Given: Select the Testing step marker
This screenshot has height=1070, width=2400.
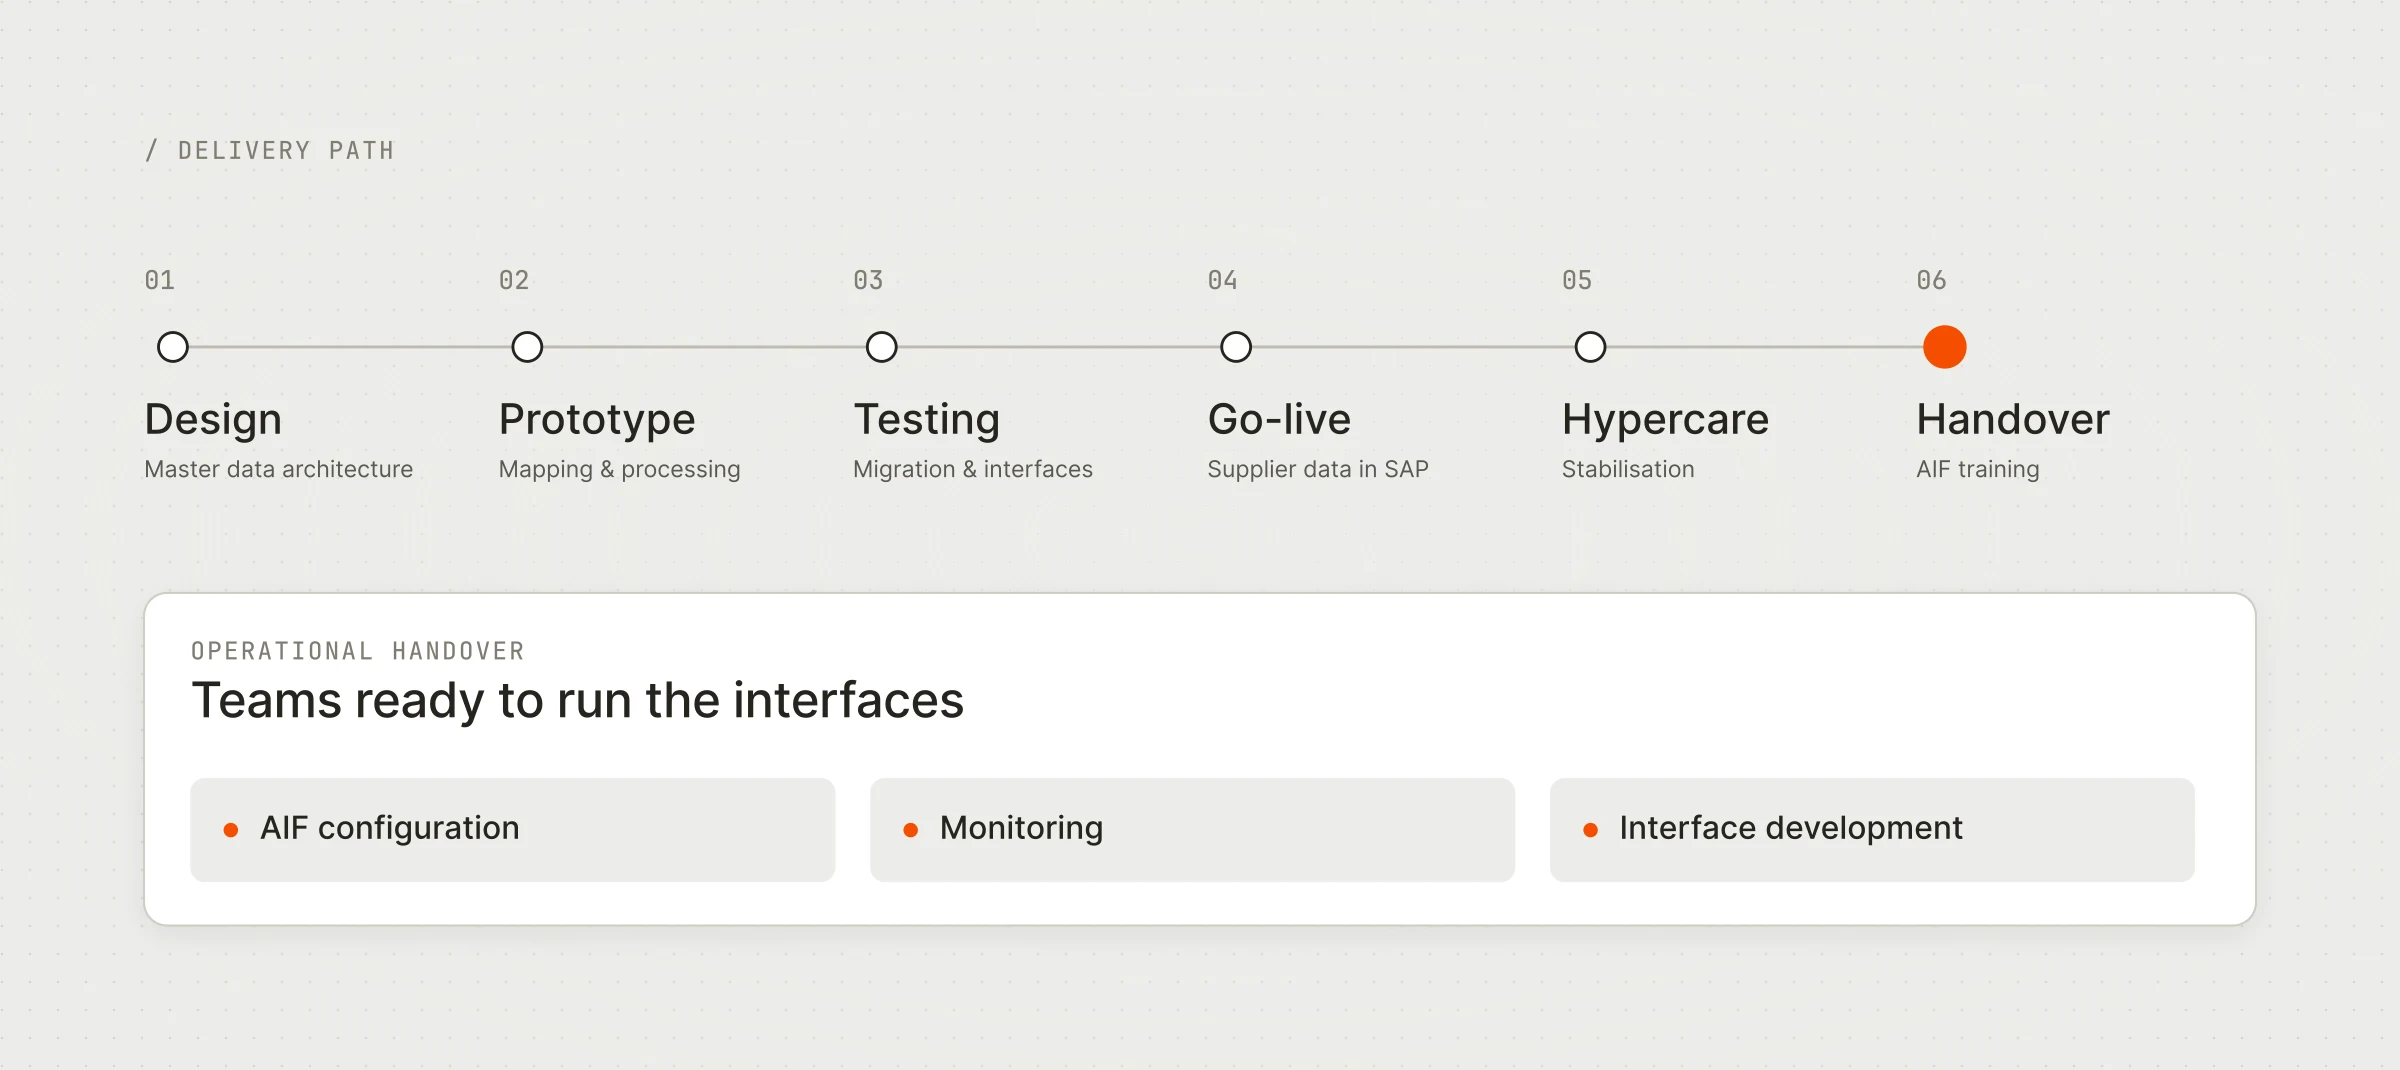Looking at the screenshot, I should click(881, 347).
